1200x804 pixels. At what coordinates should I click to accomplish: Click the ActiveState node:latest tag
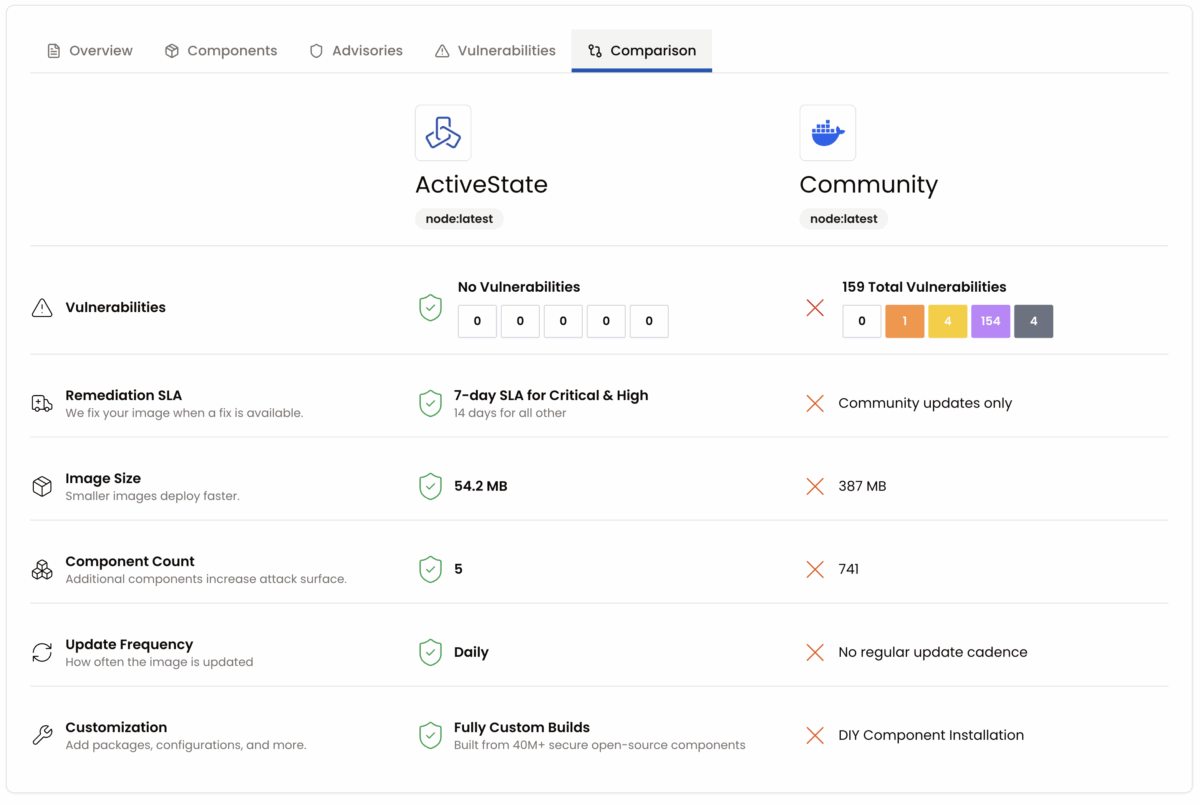pos(459,219)
